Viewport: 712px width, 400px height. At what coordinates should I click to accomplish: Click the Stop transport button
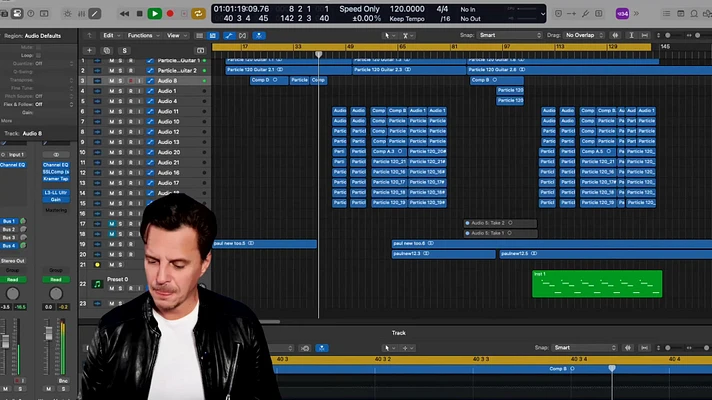tap(139, 14)
